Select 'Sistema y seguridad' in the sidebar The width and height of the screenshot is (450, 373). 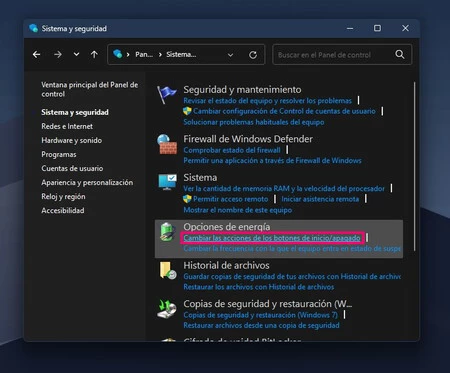coord(75,112)
